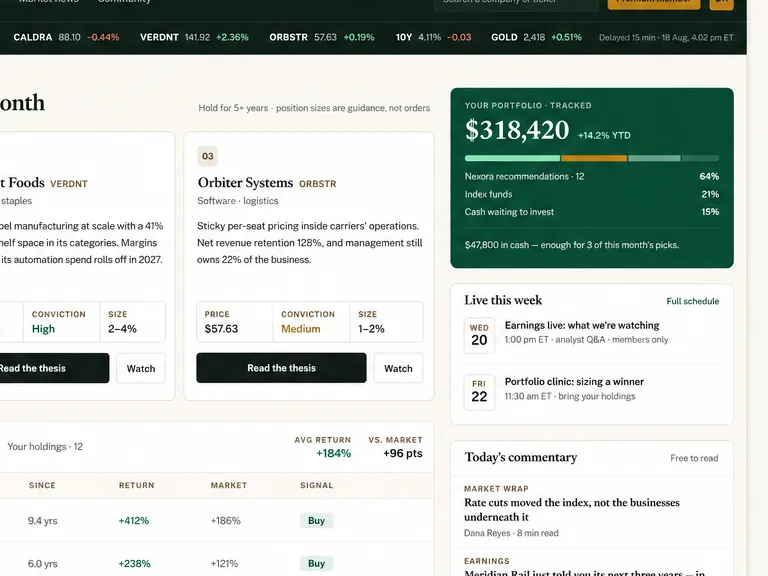768x576 pixels.
Task: Select the ORBSTR ticker in the tape
Action: point(322,37)
